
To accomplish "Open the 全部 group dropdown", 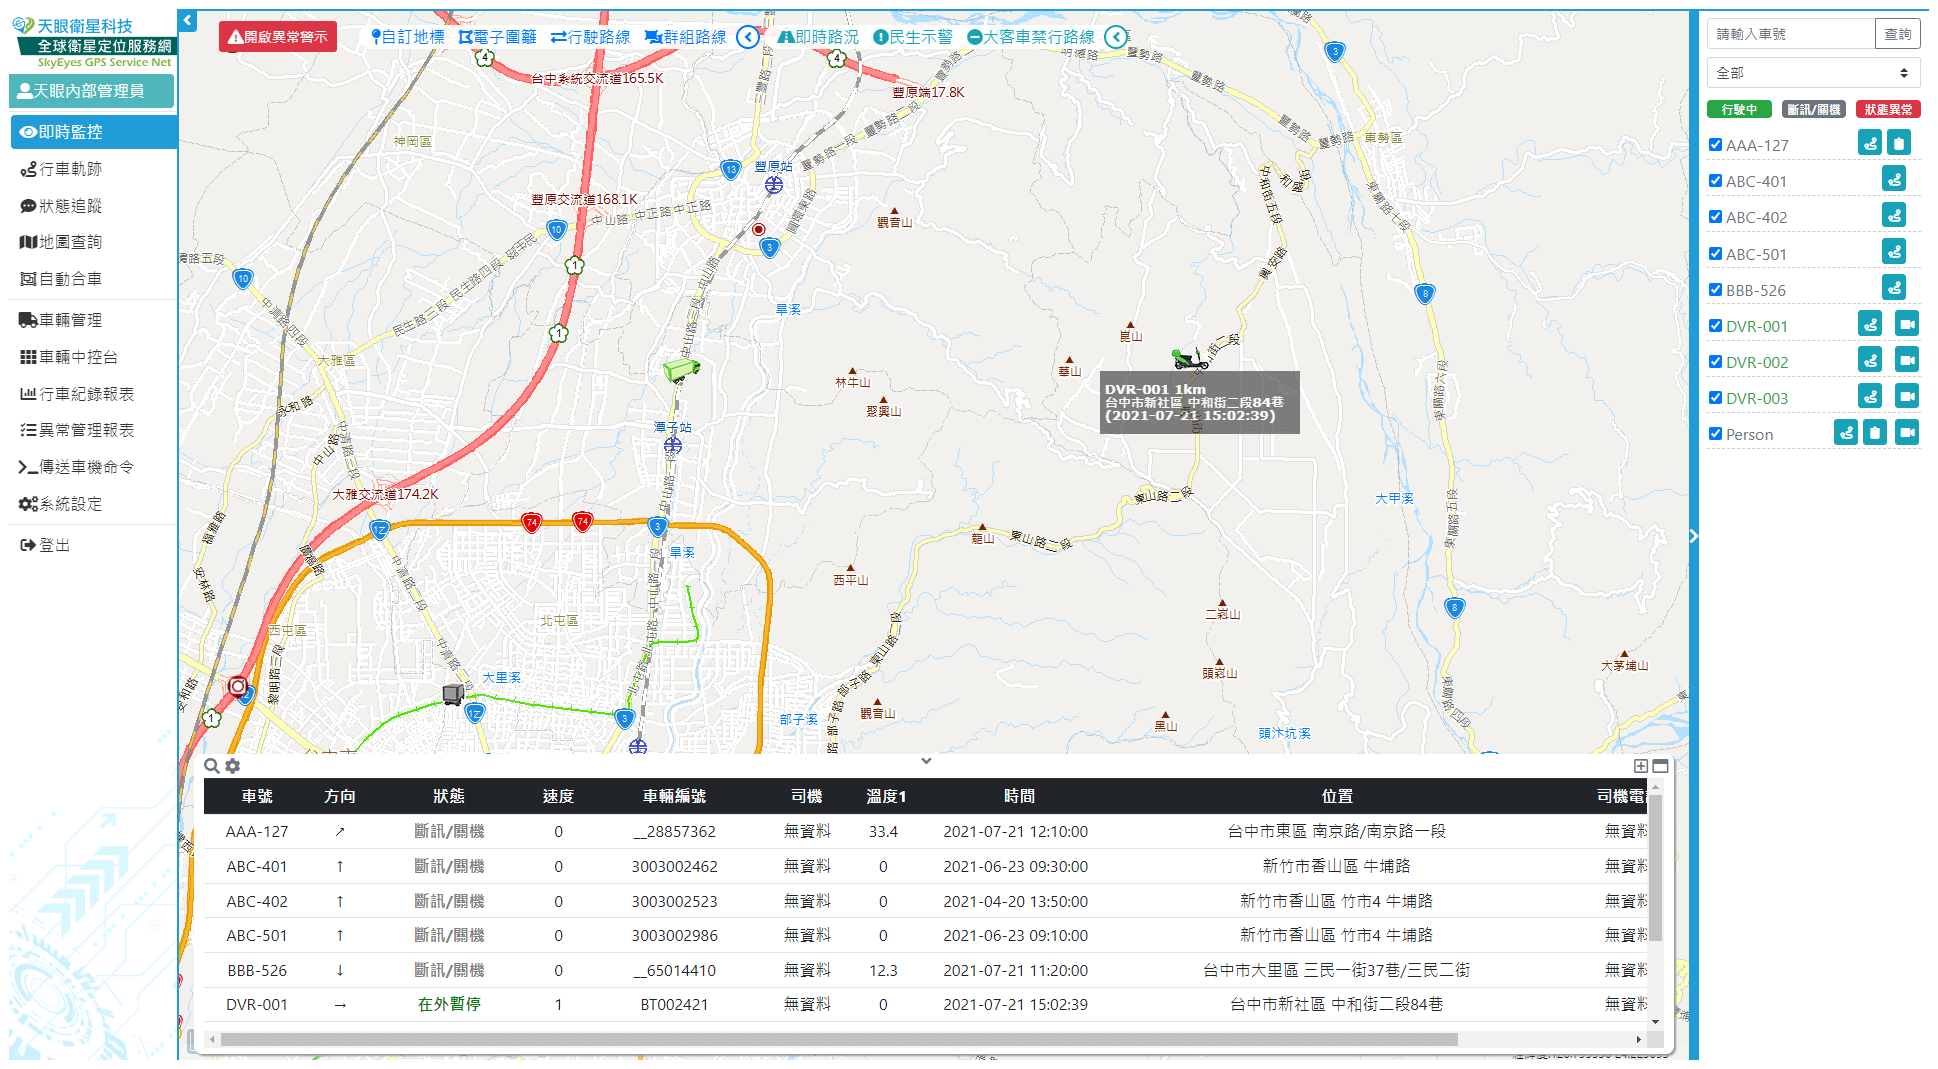I will click(1812, 73).
